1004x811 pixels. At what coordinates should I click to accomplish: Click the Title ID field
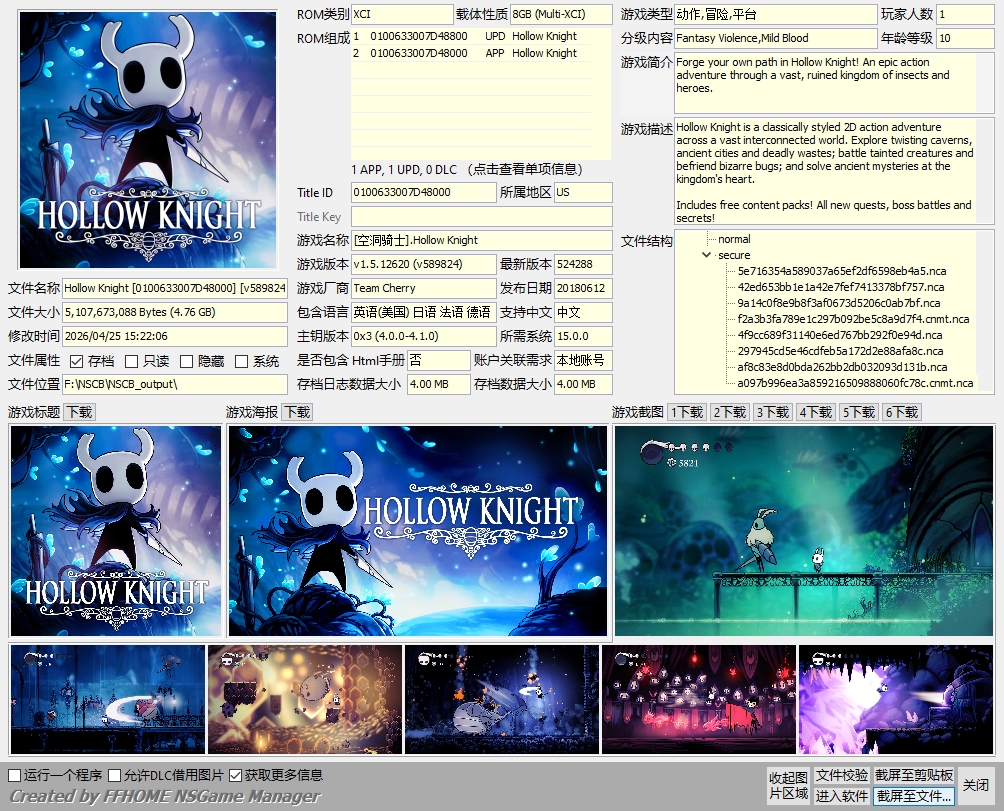click(423, 192)
